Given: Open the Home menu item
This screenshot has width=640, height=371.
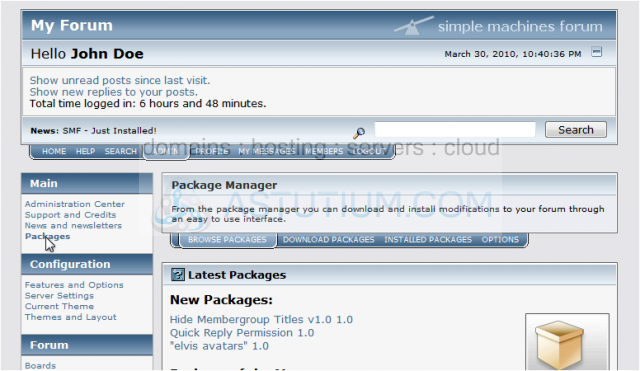Looking at the screenshot, I should coord(54,151).
